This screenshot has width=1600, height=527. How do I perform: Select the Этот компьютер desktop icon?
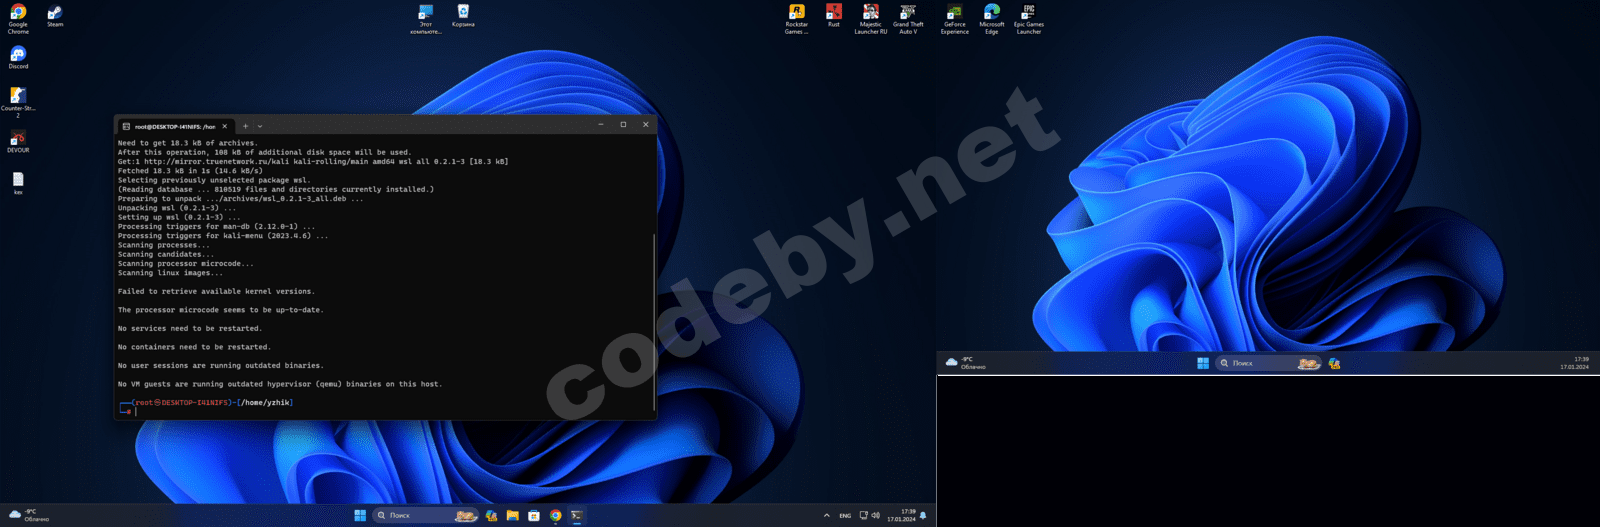pyautogui.click(x=425, y=18)
